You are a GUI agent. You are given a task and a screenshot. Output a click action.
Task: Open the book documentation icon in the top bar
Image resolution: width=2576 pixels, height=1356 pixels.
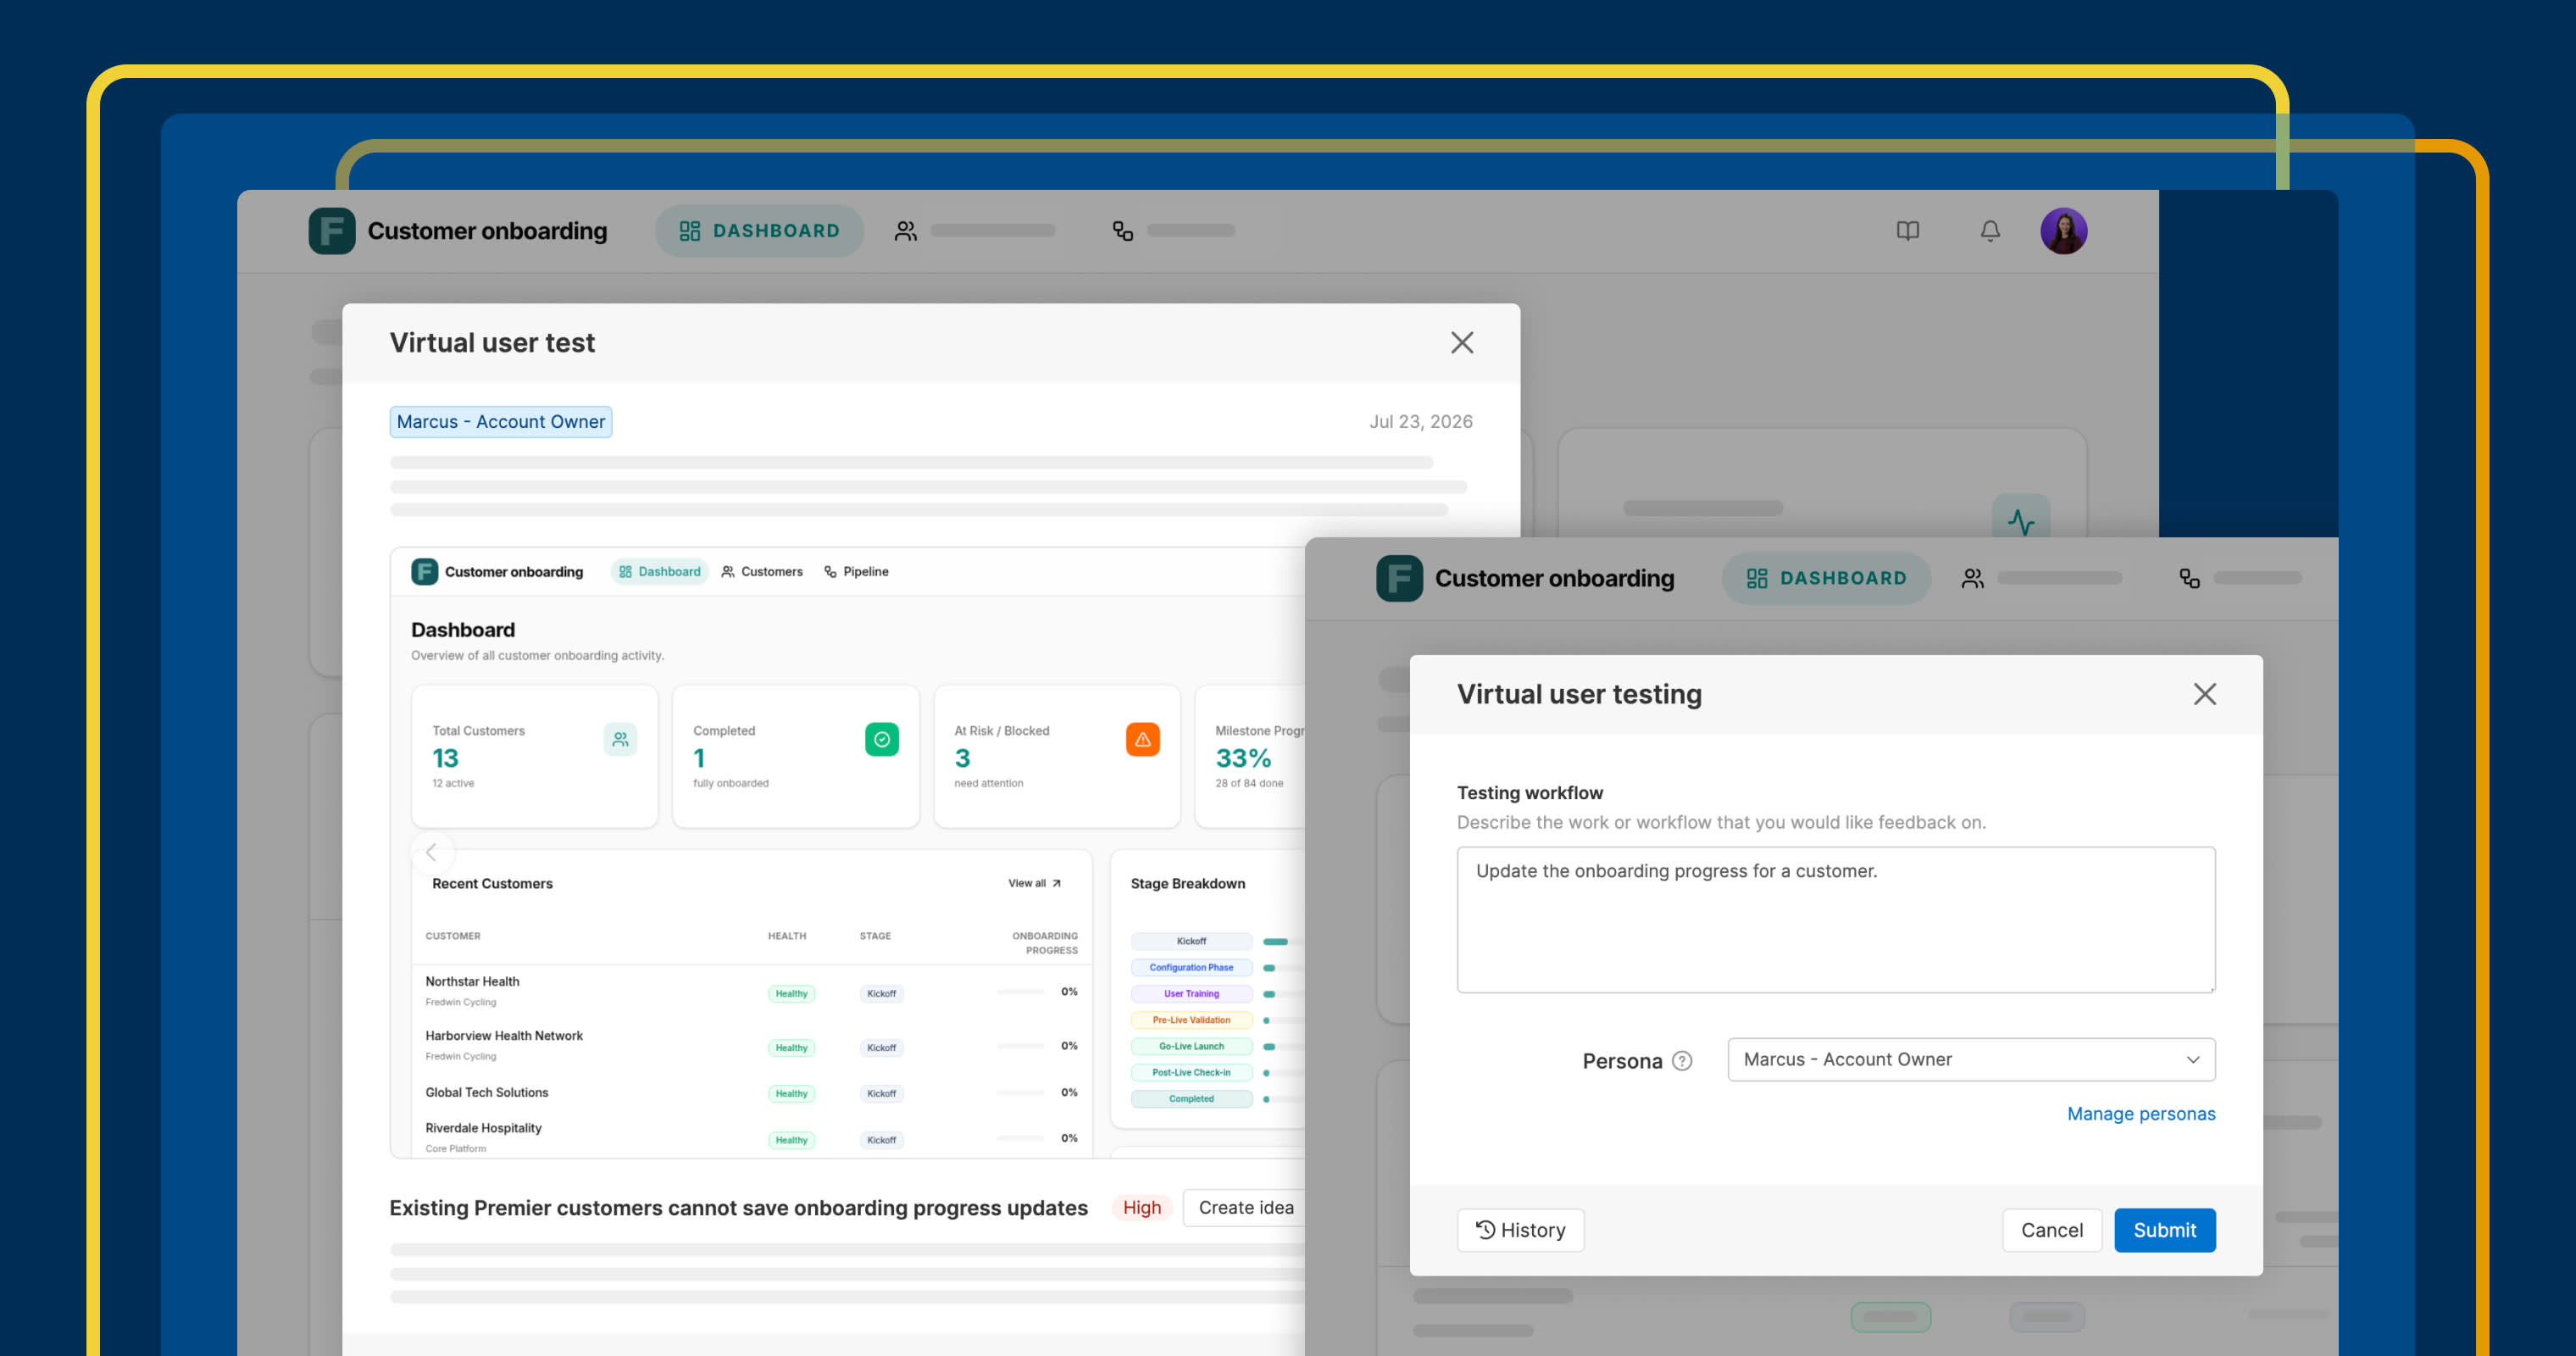coord(1908,231)
